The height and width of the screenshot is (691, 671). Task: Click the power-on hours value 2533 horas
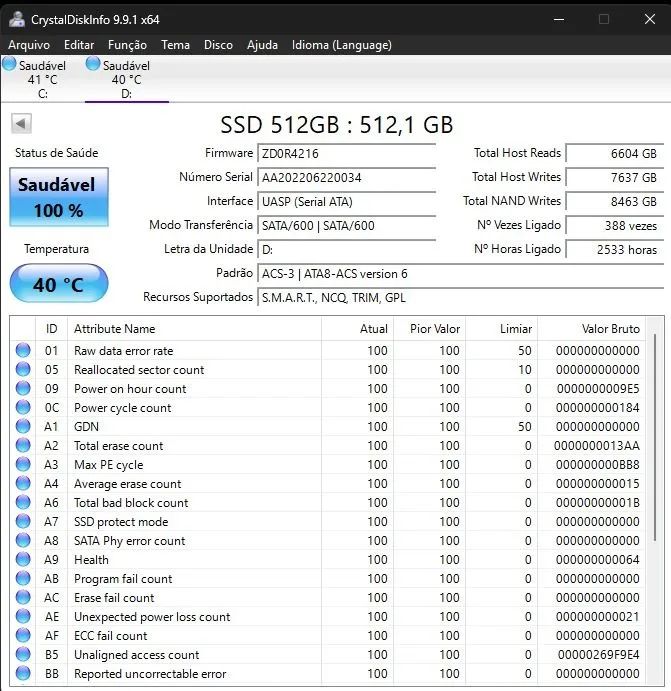615,249
